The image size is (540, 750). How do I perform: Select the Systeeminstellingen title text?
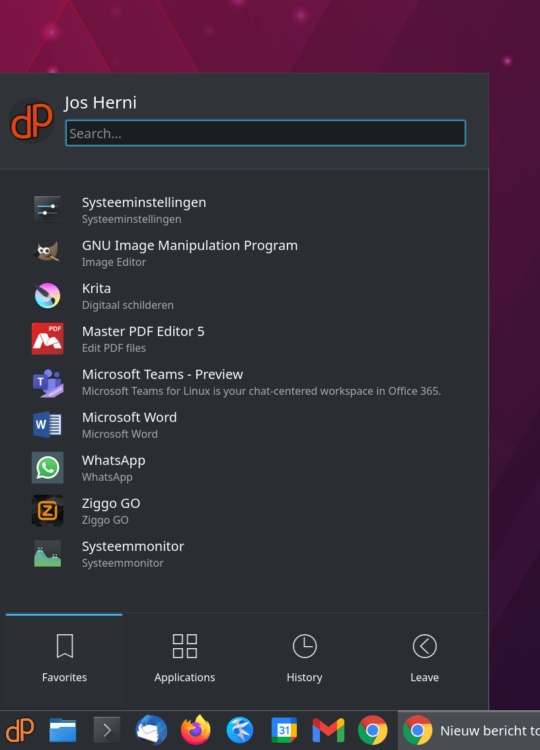click(144, 203)
